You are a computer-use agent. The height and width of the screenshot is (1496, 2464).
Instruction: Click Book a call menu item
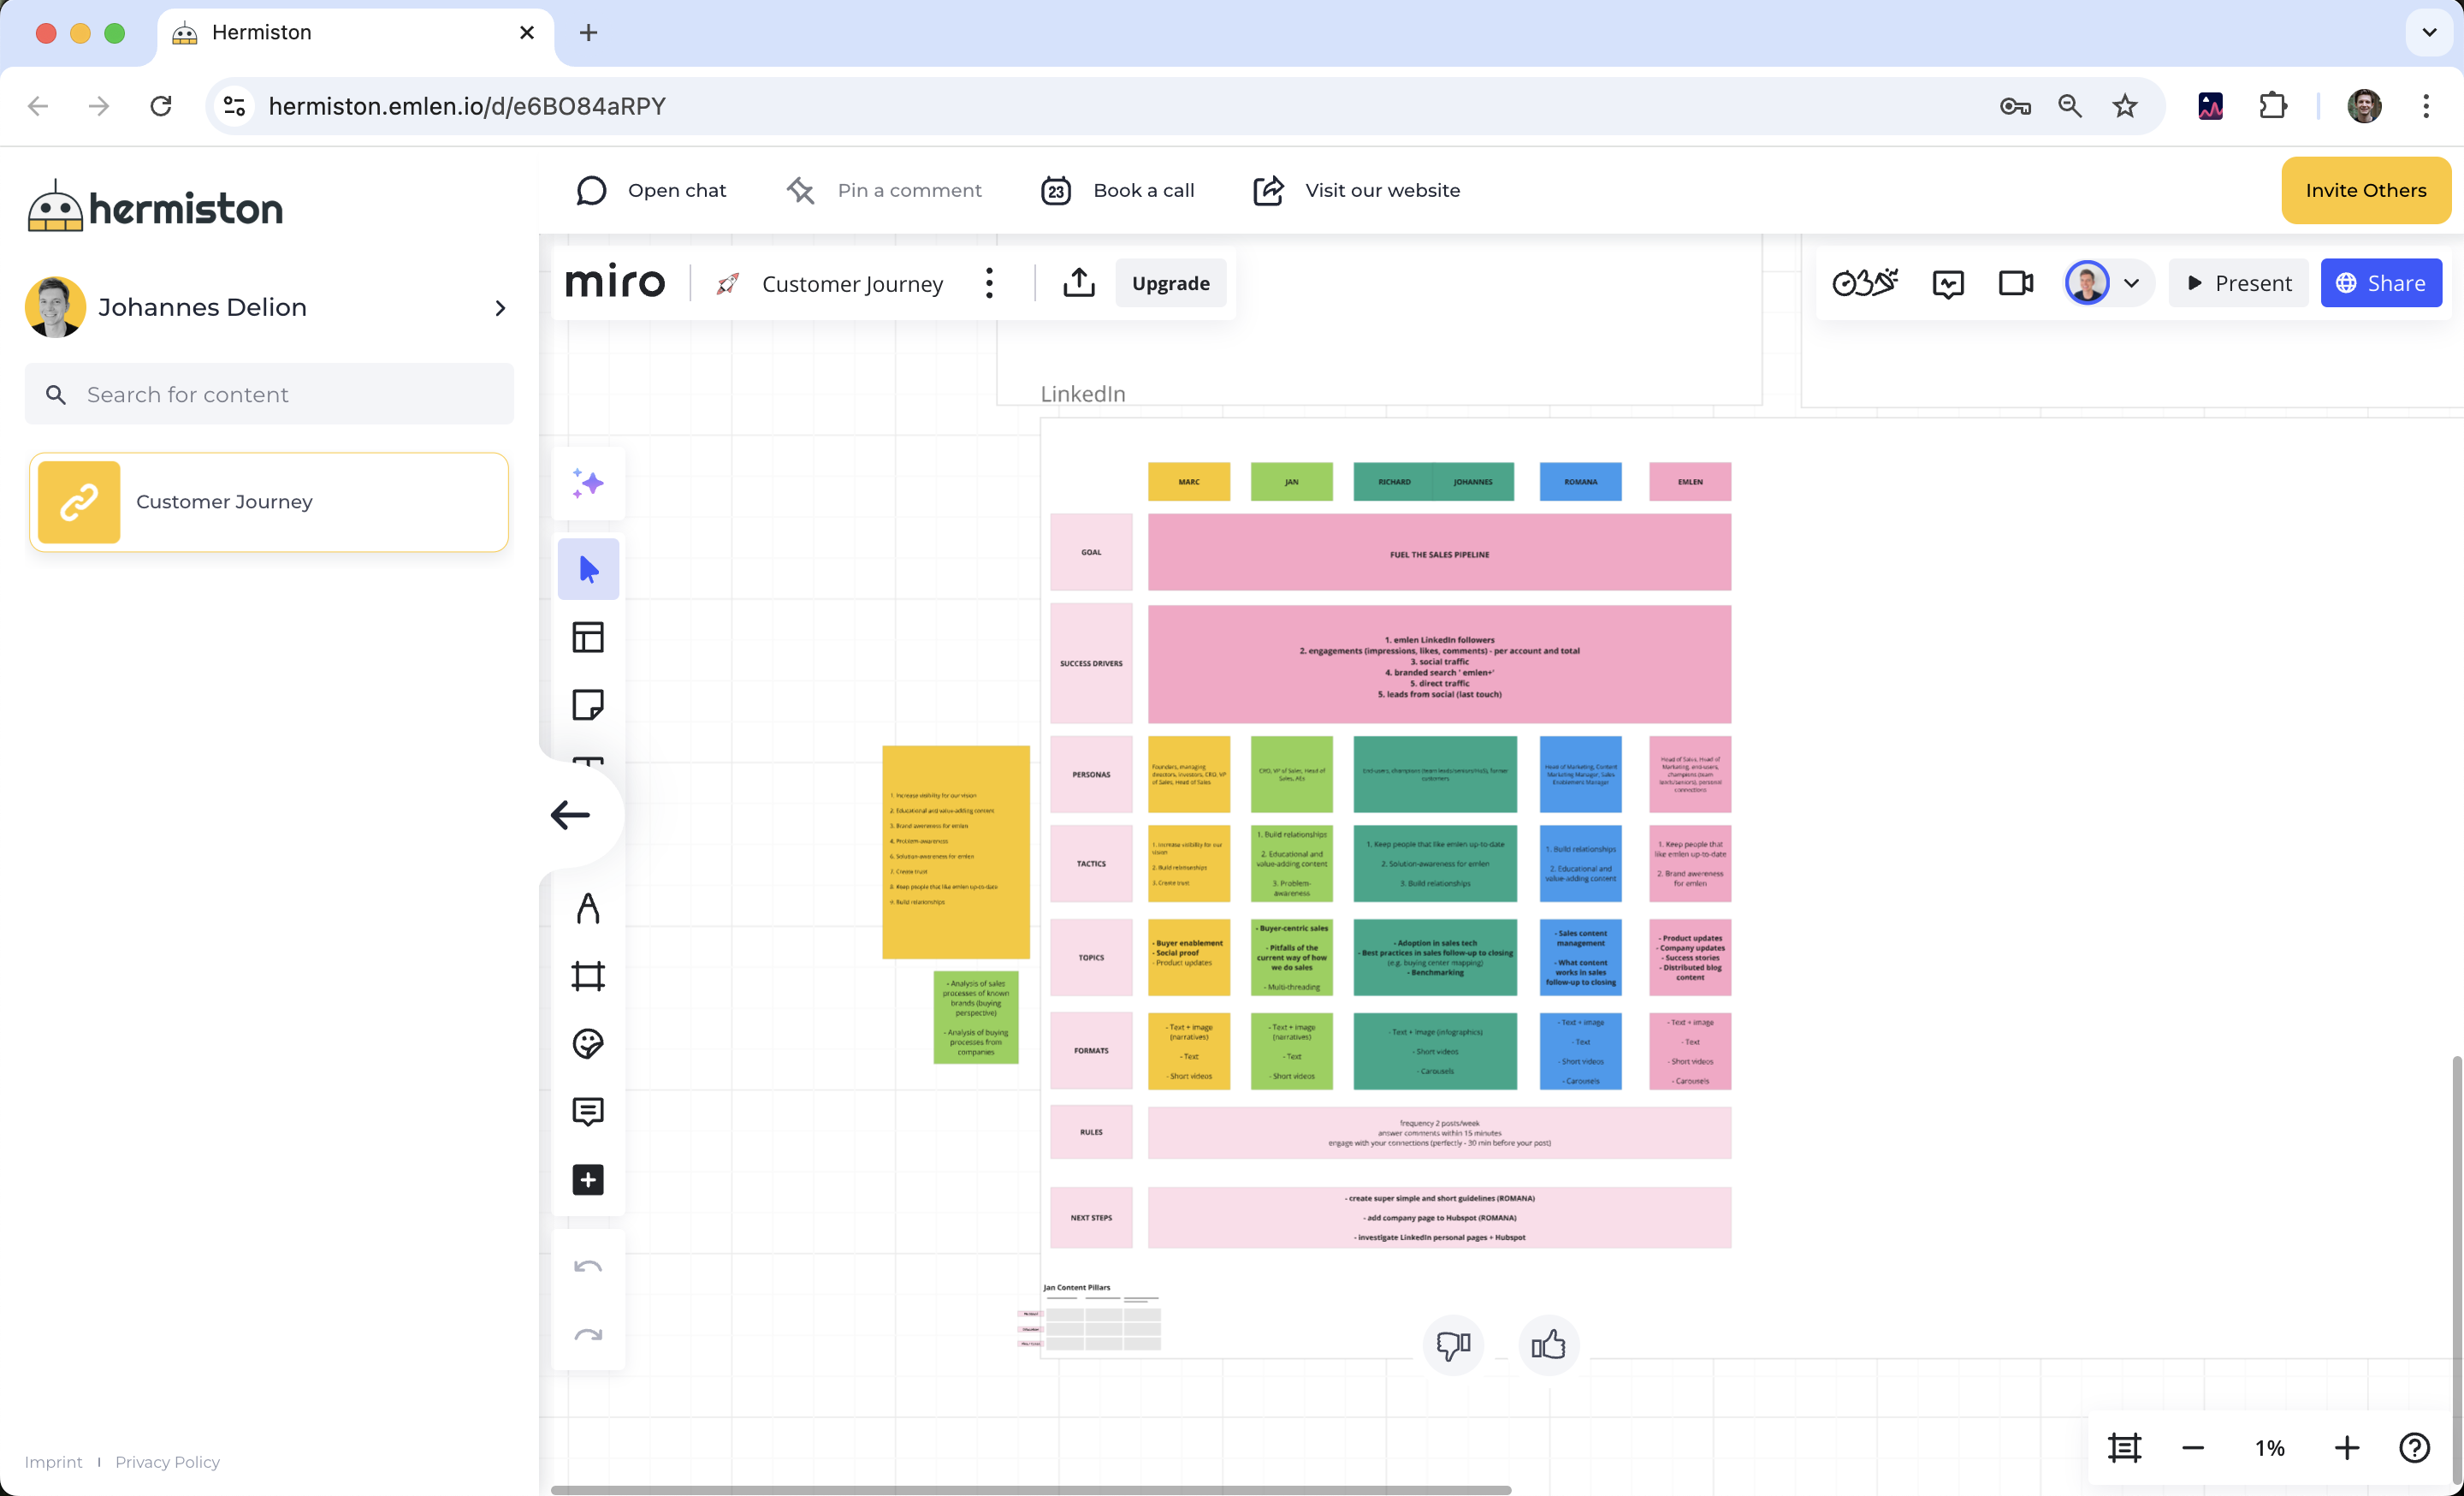(x=1118, y=190)
